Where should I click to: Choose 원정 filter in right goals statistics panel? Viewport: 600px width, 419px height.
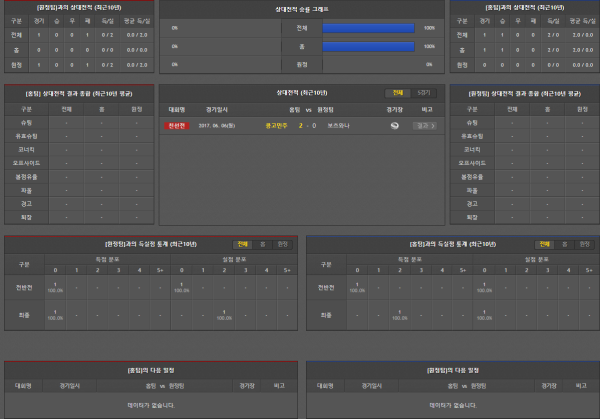tap(584, 243)
